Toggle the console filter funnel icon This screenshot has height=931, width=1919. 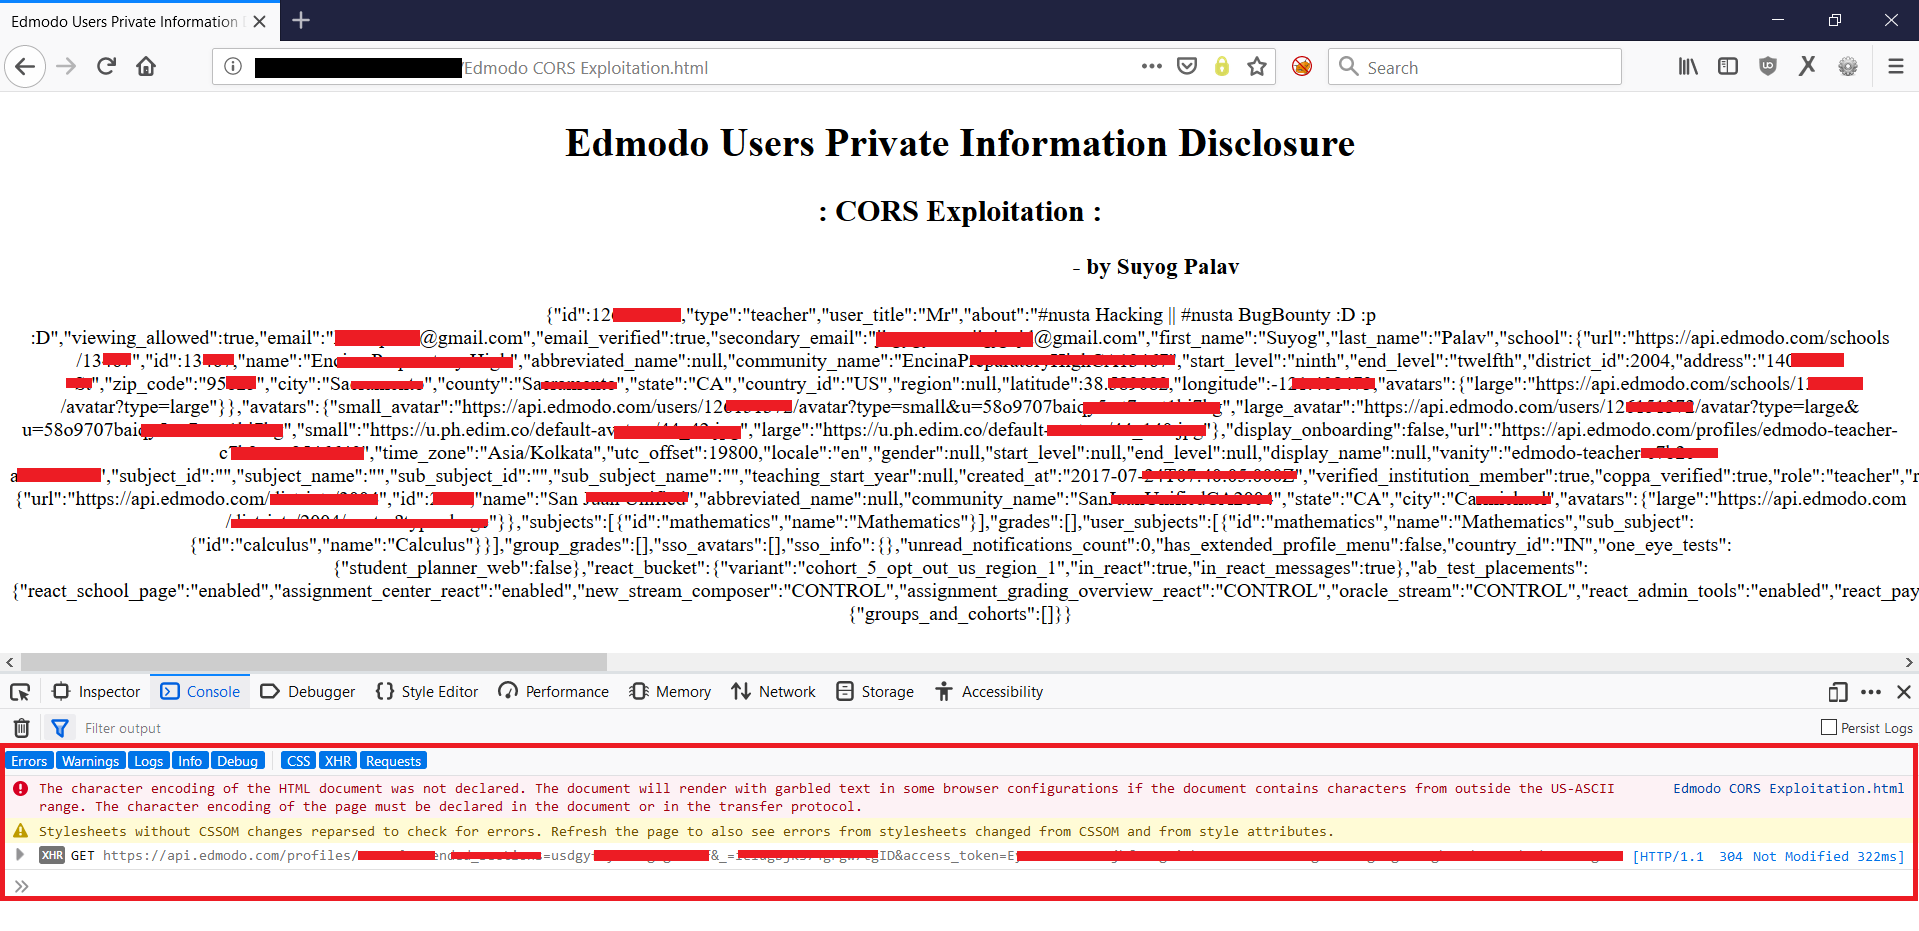click(x=60, y=728)
